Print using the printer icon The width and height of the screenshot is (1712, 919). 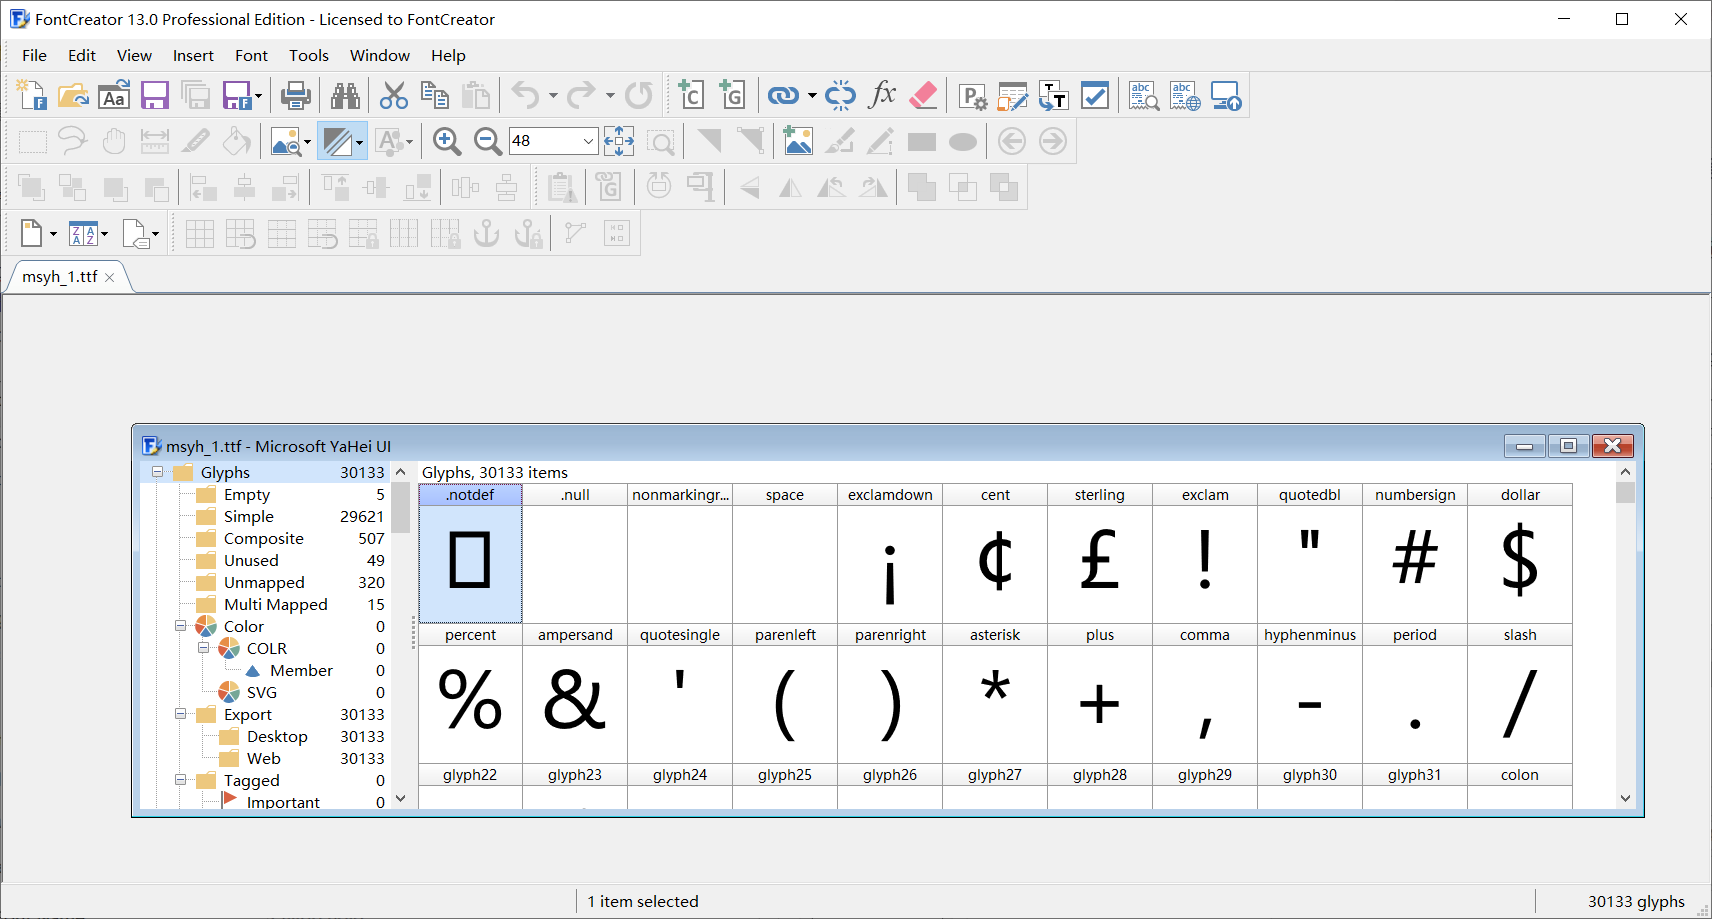click(295, 96)
